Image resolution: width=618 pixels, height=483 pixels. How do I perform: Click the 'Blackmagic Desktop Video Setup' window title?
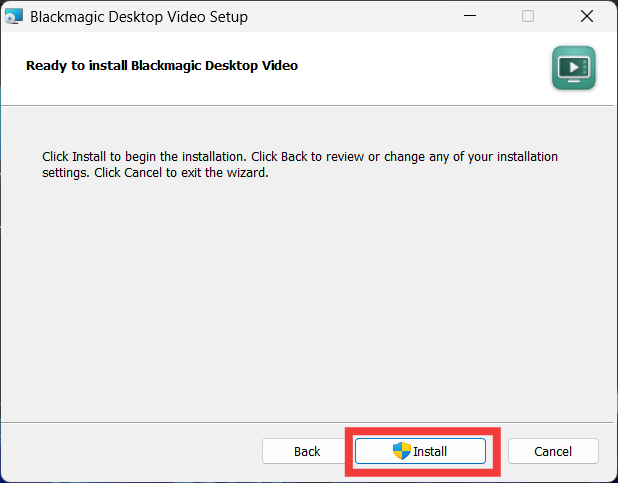click(139, 17)
